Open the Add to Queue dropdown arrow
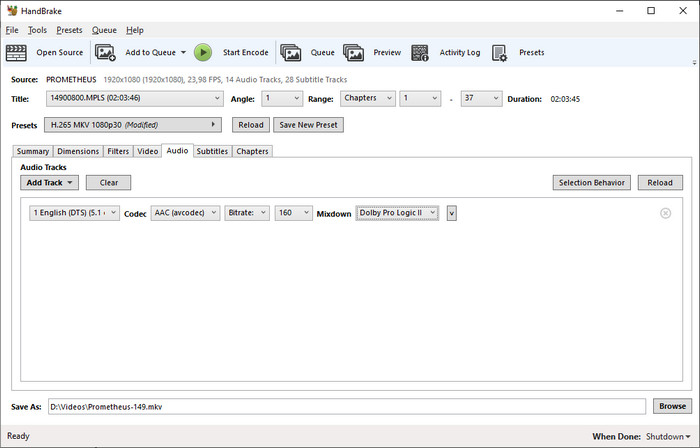 [183, 53]
